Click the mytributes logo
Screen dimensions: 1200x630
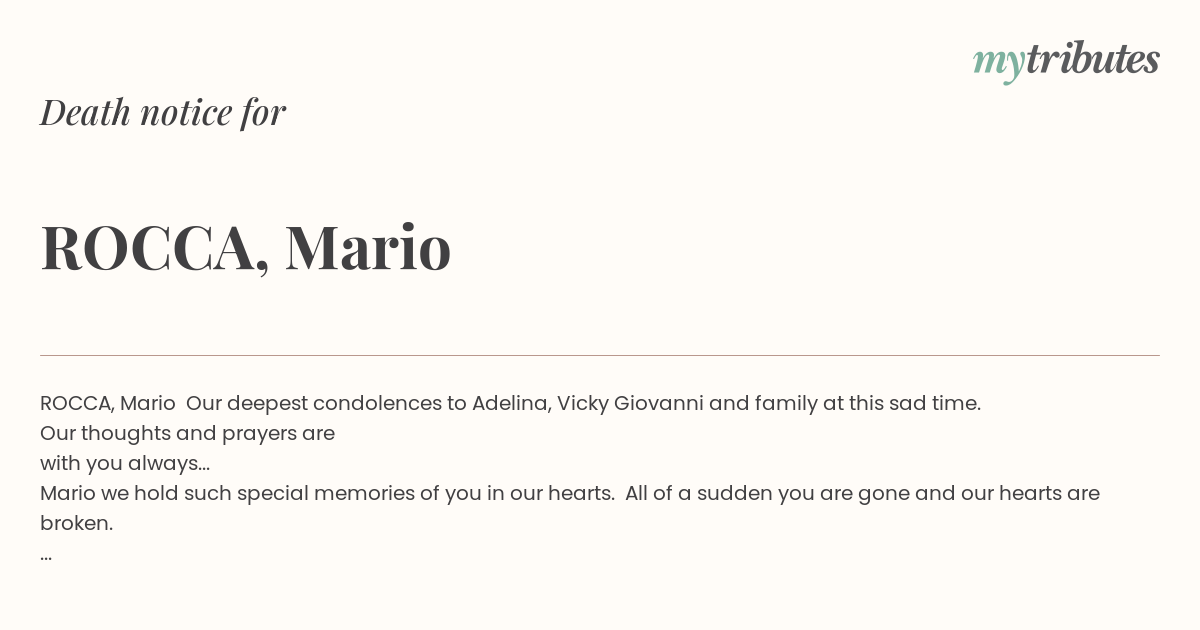[x=1066, y=61]
